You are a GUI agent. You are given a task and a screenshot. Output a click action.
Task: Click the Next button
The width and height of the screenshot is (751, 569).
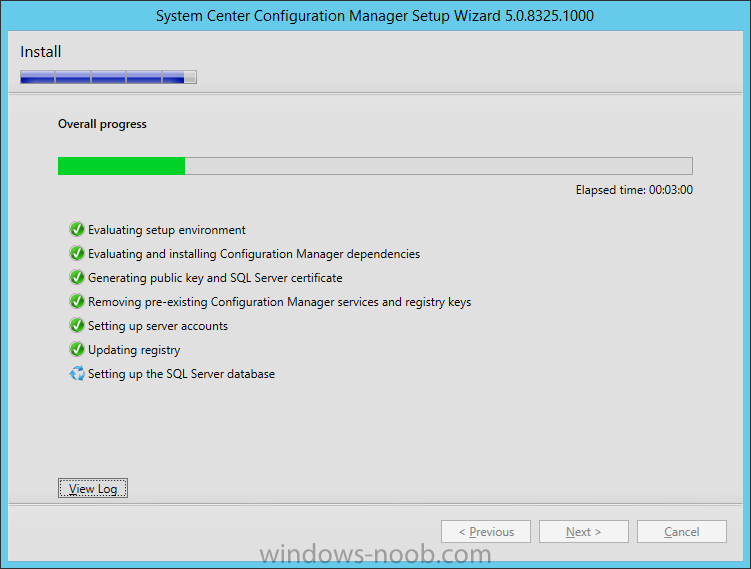tap(583, 532)
